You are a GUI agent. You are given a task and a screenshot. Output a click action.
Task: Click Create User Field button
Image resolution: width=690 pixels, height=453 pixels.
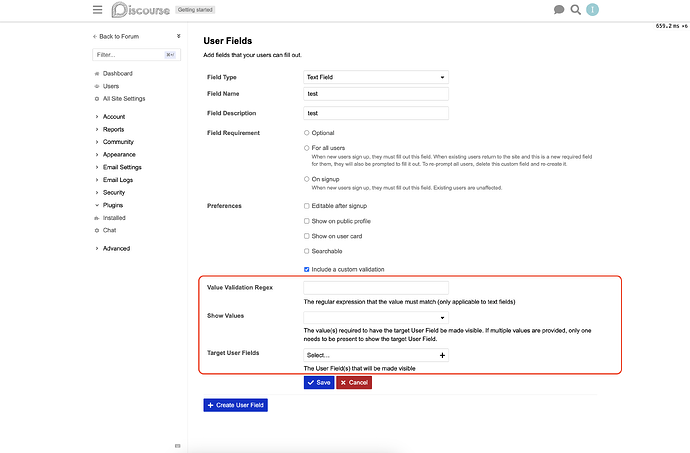click(235, 405)
